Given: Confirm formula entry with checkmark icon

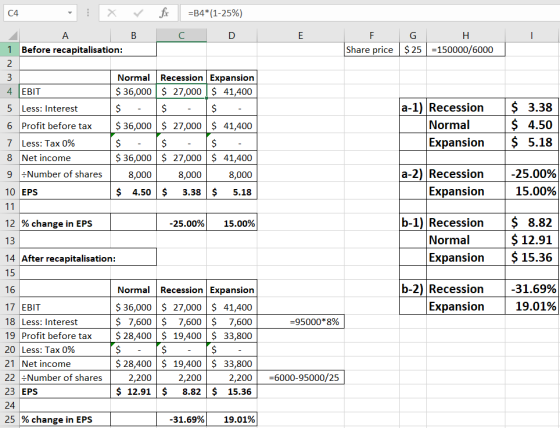Looking at the screenshot, I should tap(138, 13).
